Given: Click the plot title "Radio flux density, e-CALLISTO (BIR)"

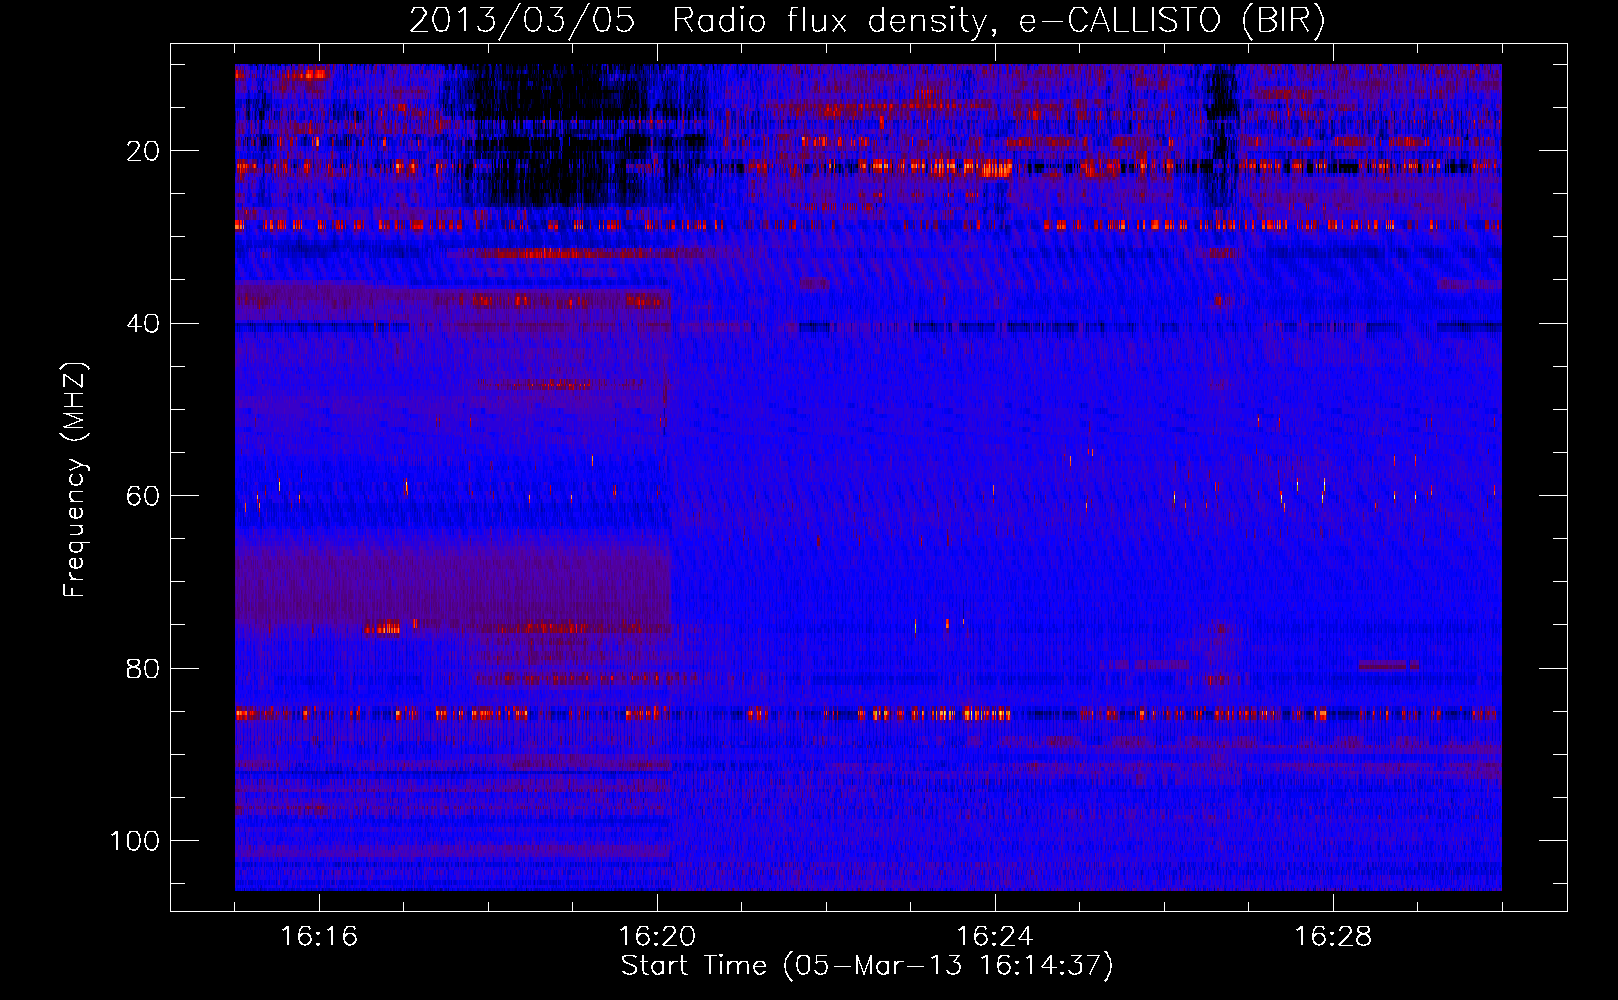Looking at the screenshot, I should tap(999, 21).
